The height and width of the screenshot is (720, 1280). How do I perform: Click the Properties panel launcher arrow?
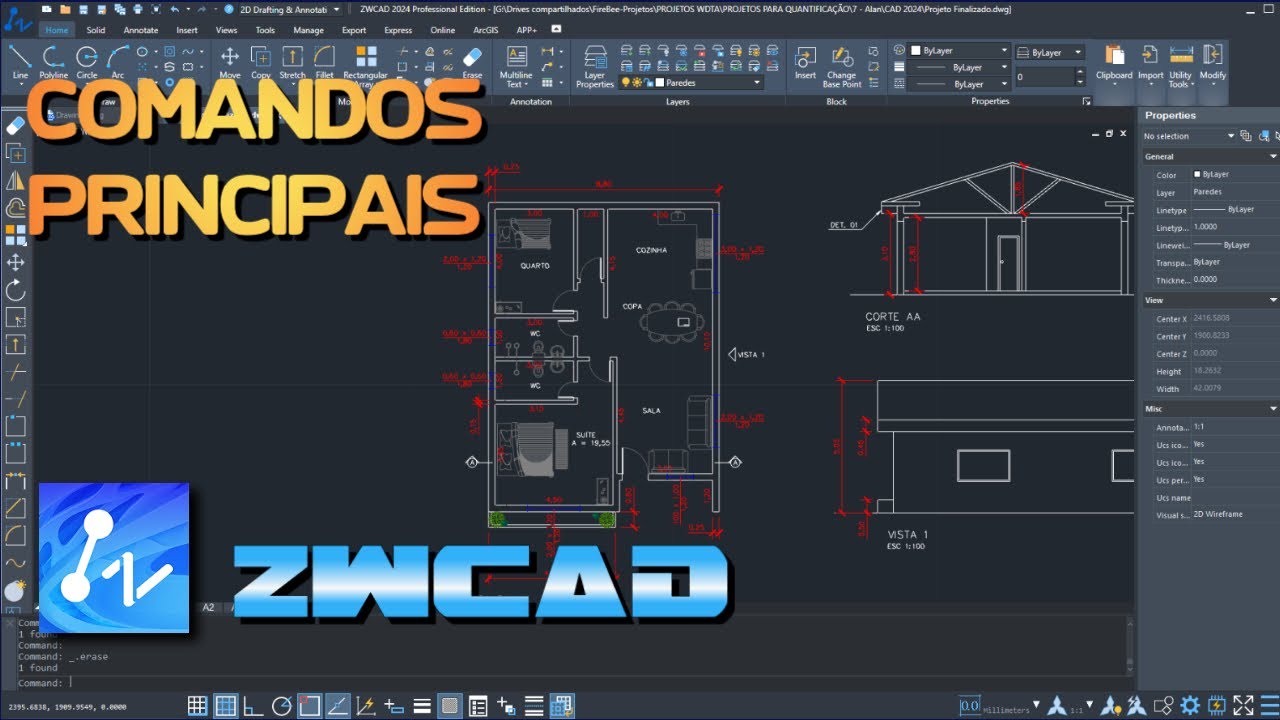click(x=1086, y=102)
